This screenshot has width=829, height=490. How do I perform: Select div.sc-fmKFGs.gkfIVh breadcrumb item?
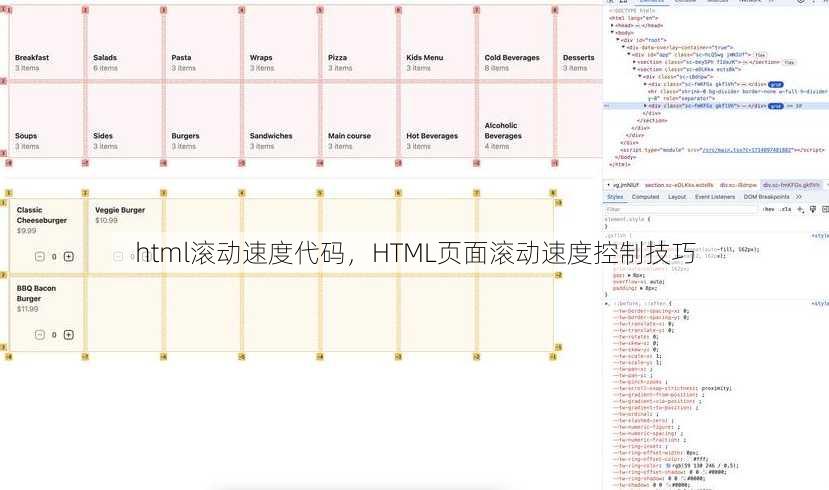coord(791,185)
